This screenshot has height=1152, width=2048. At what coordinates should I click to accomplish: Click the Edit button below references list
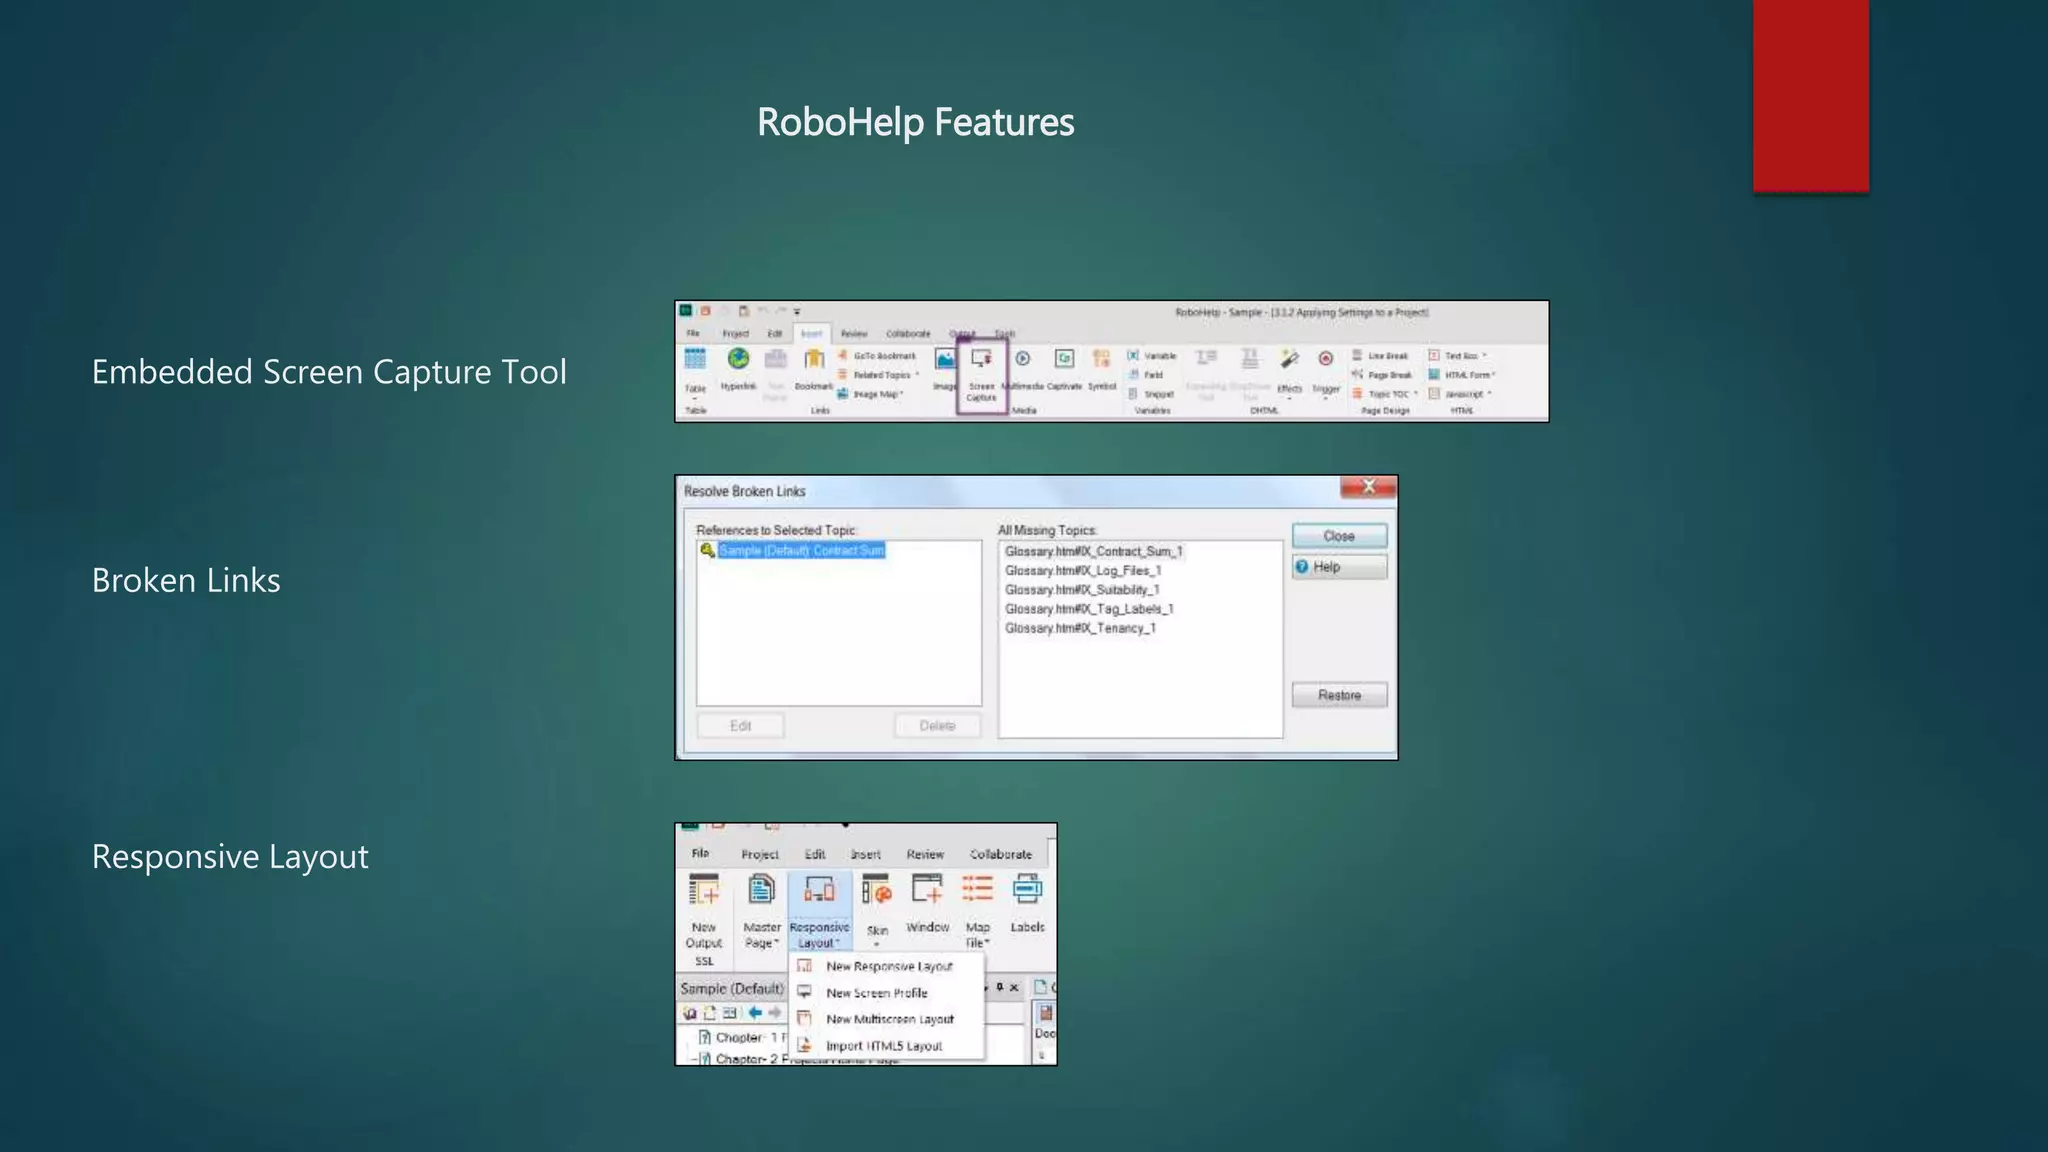point(740,726)
